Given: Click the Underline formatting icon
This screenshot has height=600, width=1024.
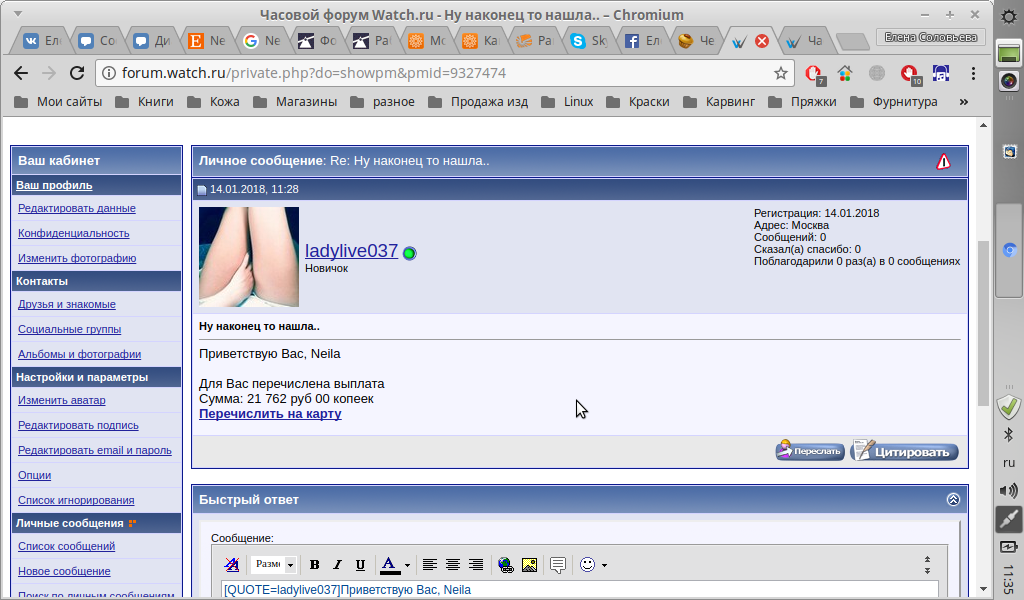Looking at the screenshot, I should click(360, 565).
